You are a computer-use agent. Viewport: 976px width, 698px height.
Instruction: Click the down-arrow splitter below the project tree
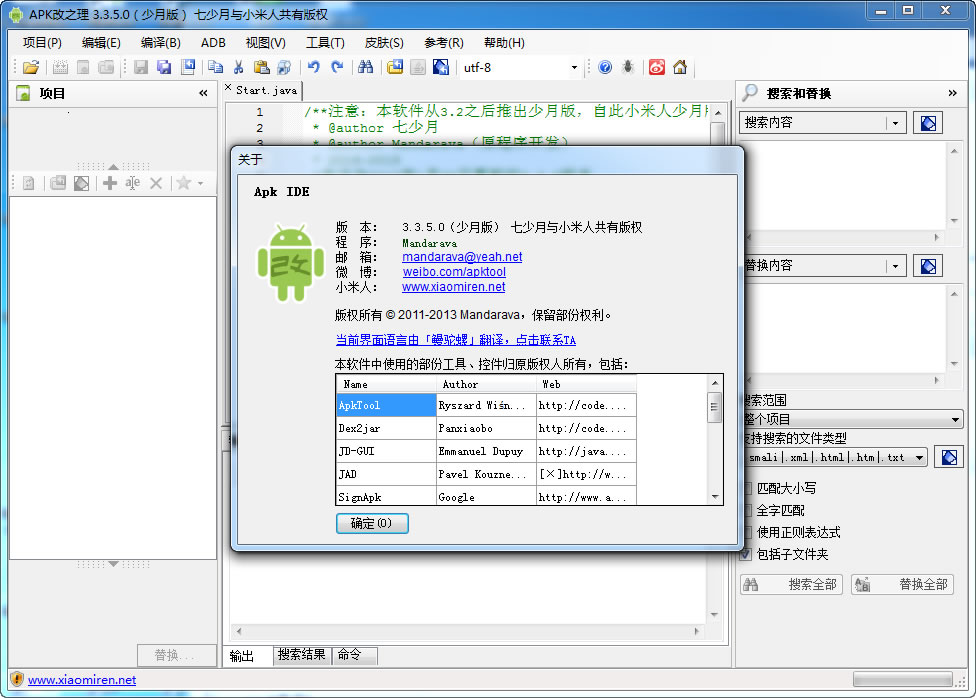[x=113, y=564]
